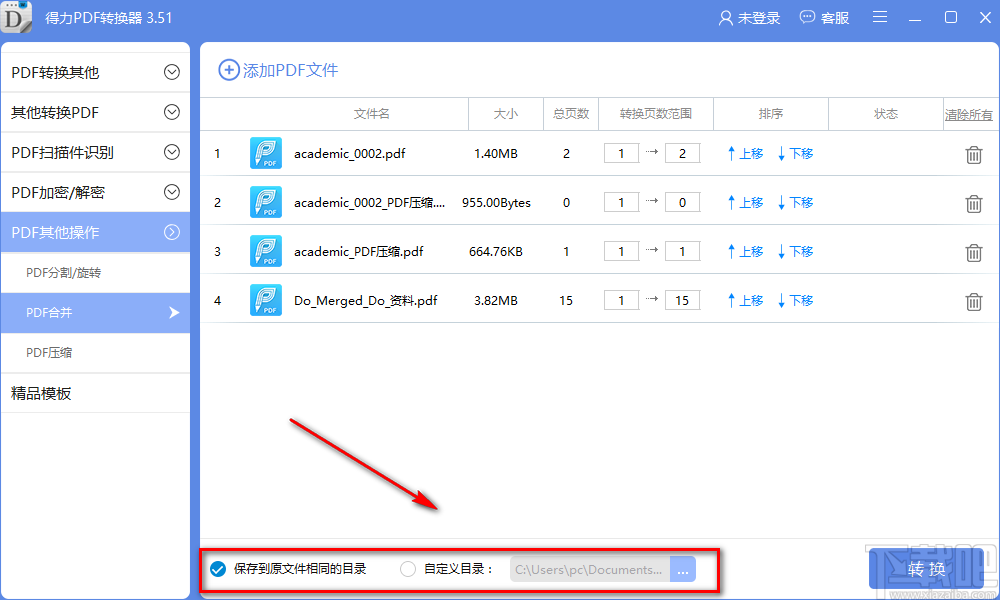Screen dimensions: 1000x600
Task: Select the 自定义目录 radio button
Action: [408, 569]
